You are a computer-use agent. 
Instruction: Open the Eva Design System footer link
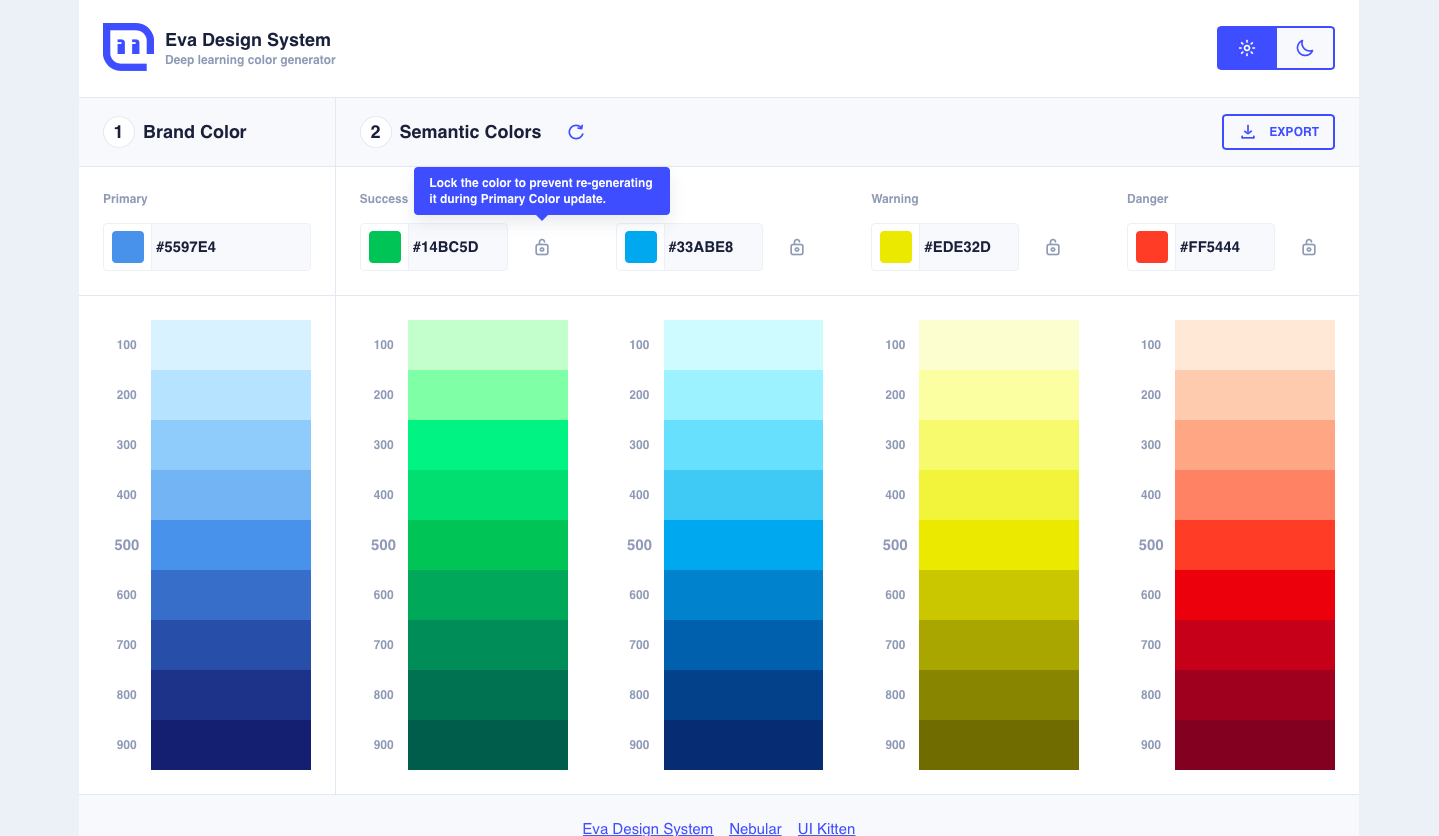pyautogui.click(x=647, y=828)
